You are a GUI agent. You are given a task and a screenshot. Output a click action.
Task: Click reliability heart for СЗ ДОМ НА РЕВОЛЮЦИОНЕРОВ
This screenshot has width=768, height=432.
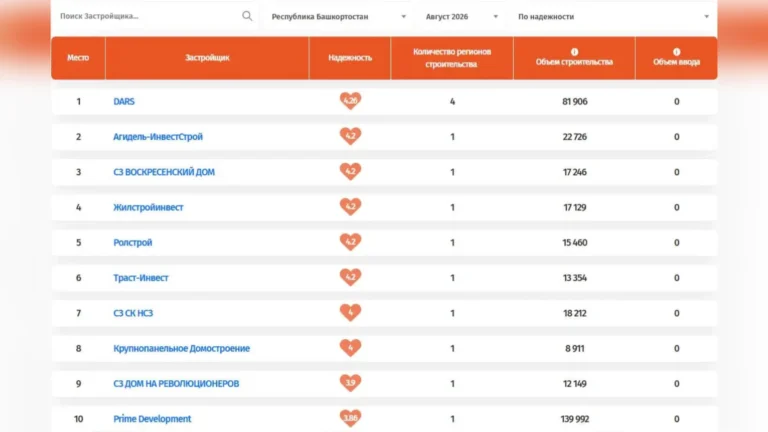click(350, 383)
